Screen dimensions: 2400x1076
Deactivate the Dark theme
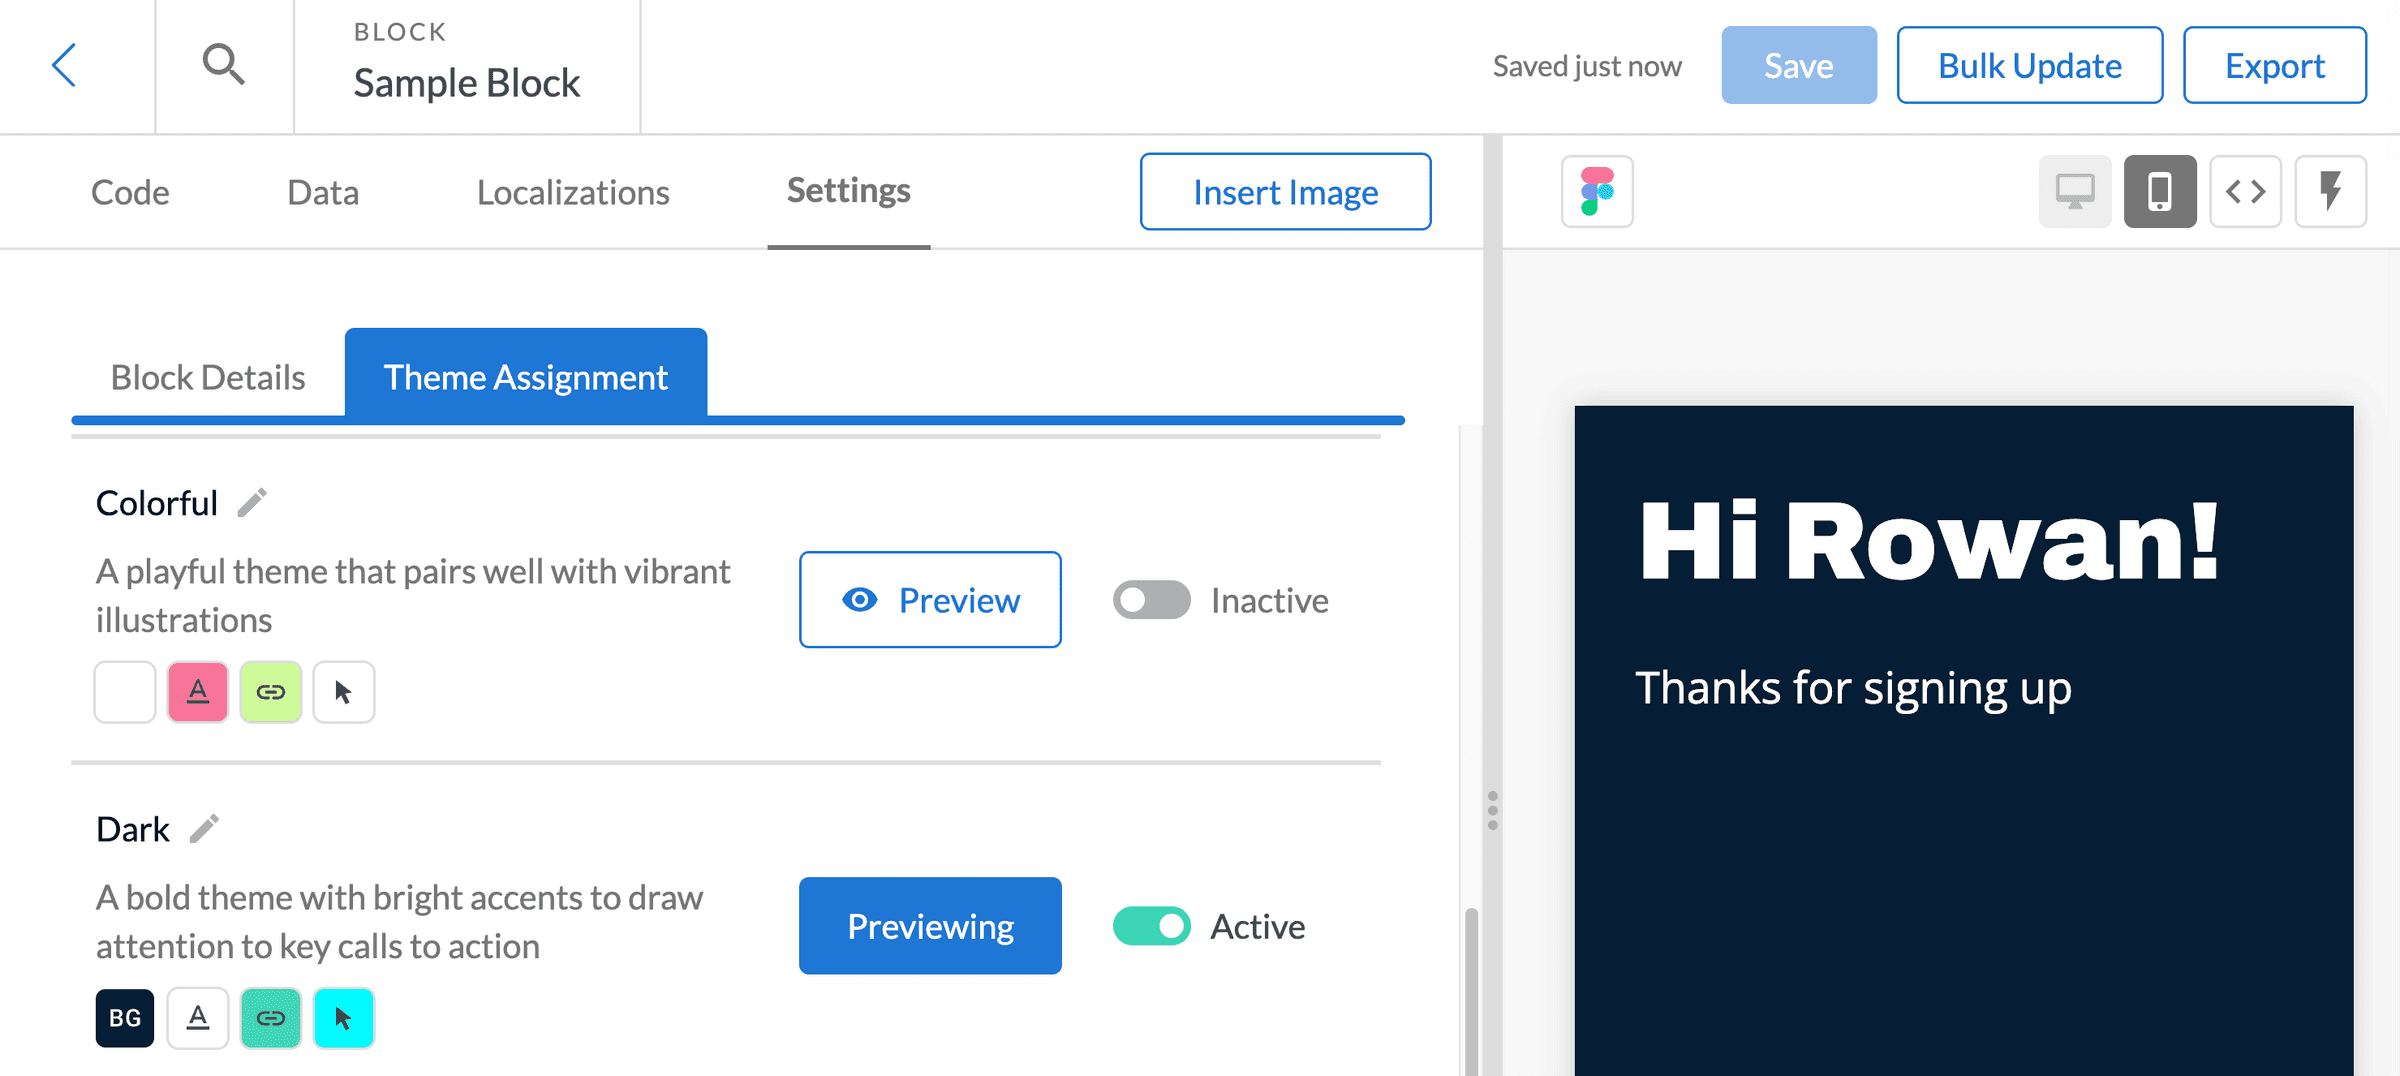click(1151, 926)
